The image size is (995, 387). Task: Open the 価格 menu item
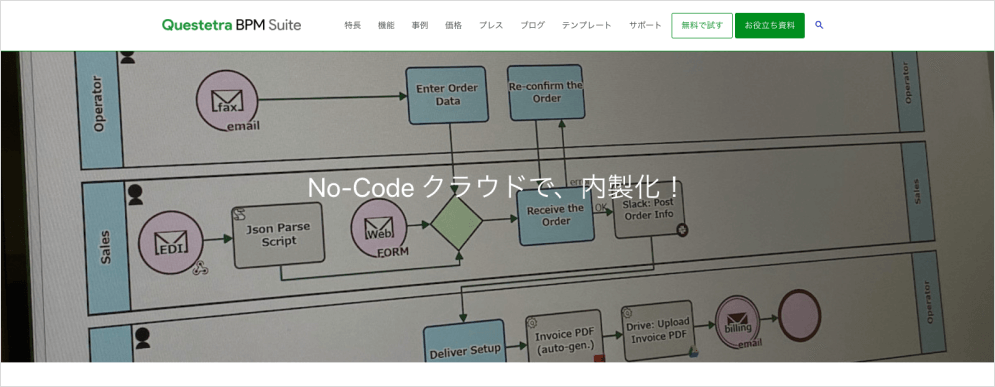[x=453, y=25]
